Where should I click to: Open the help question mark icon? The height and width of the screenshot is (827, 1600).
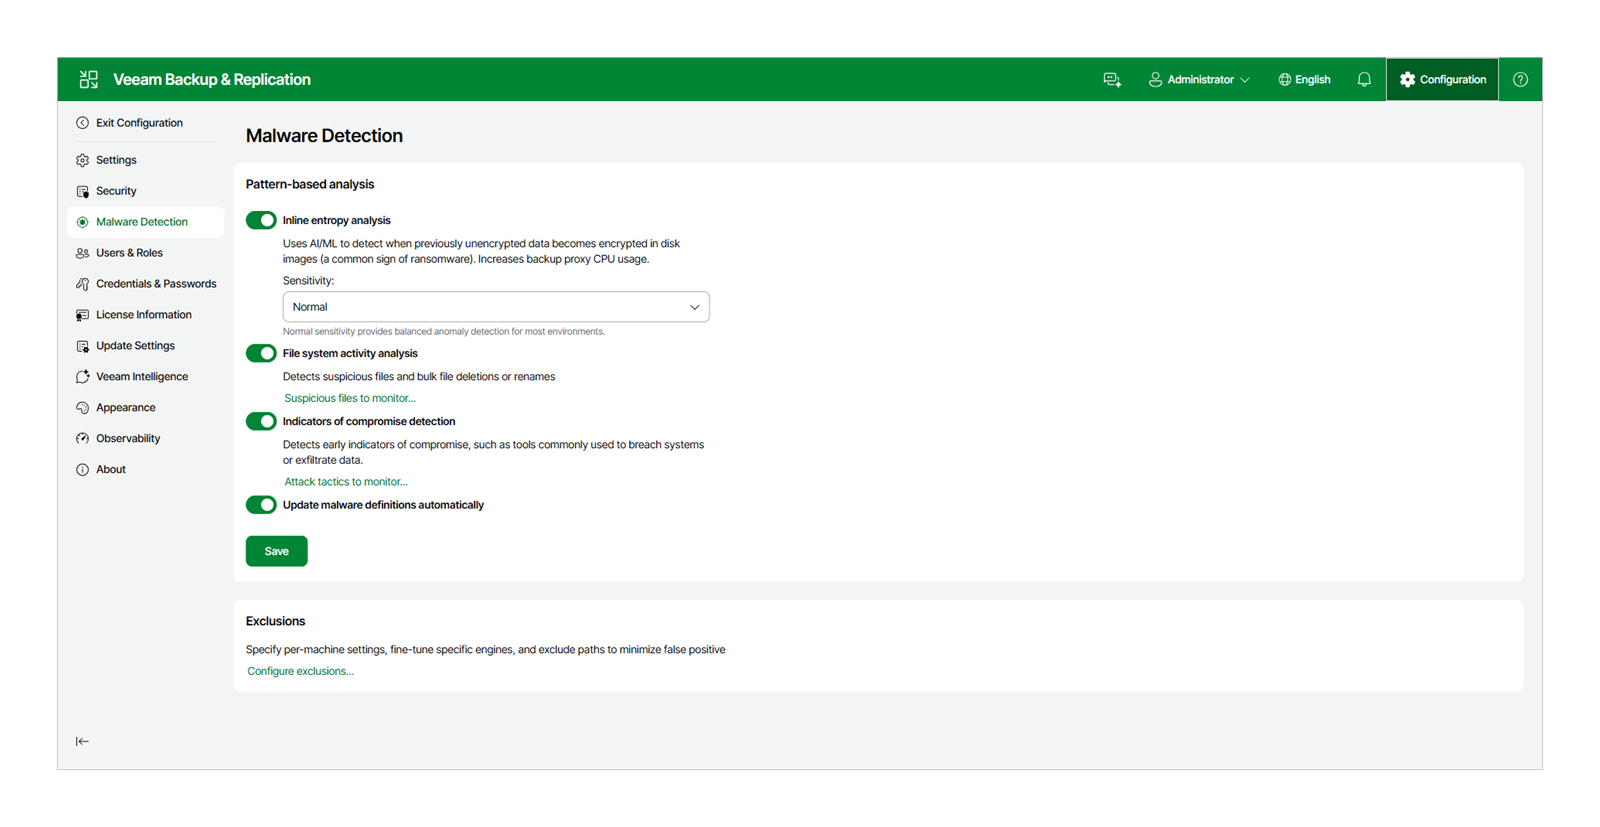click(x=1520, y=80)
